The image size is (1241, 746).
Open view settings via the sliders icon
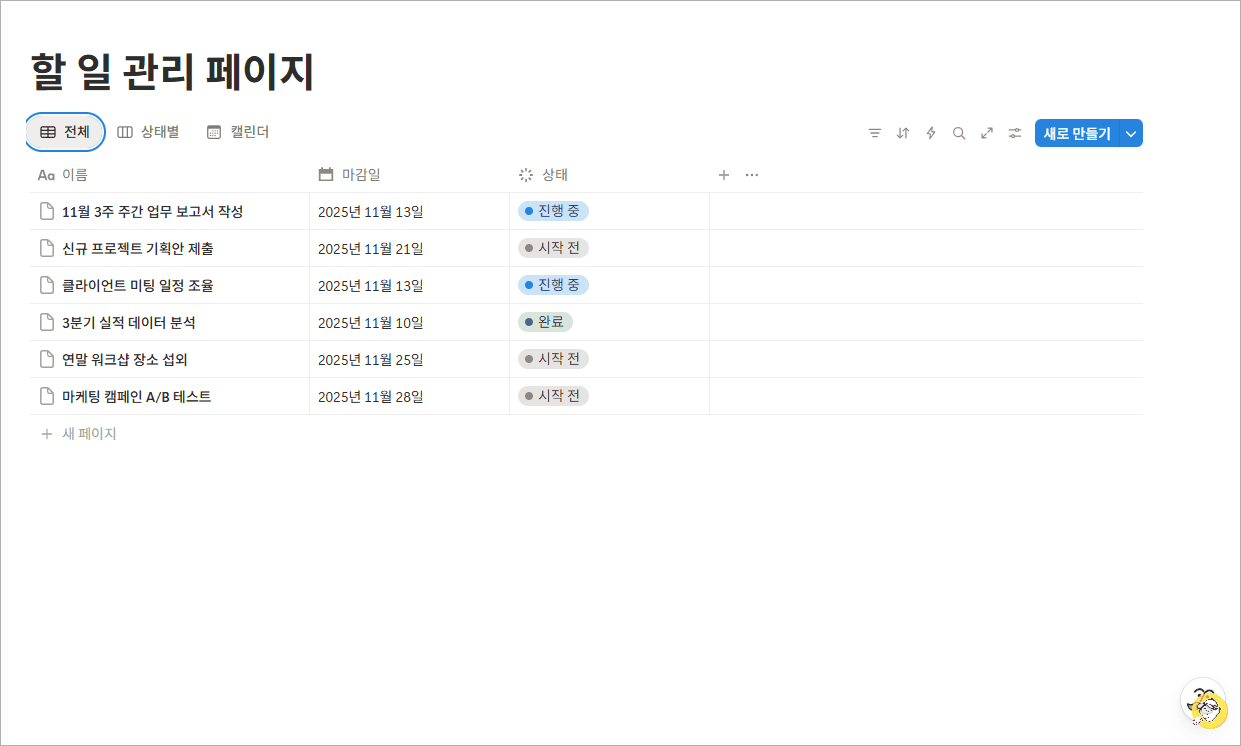click(x=1014, y=132)
